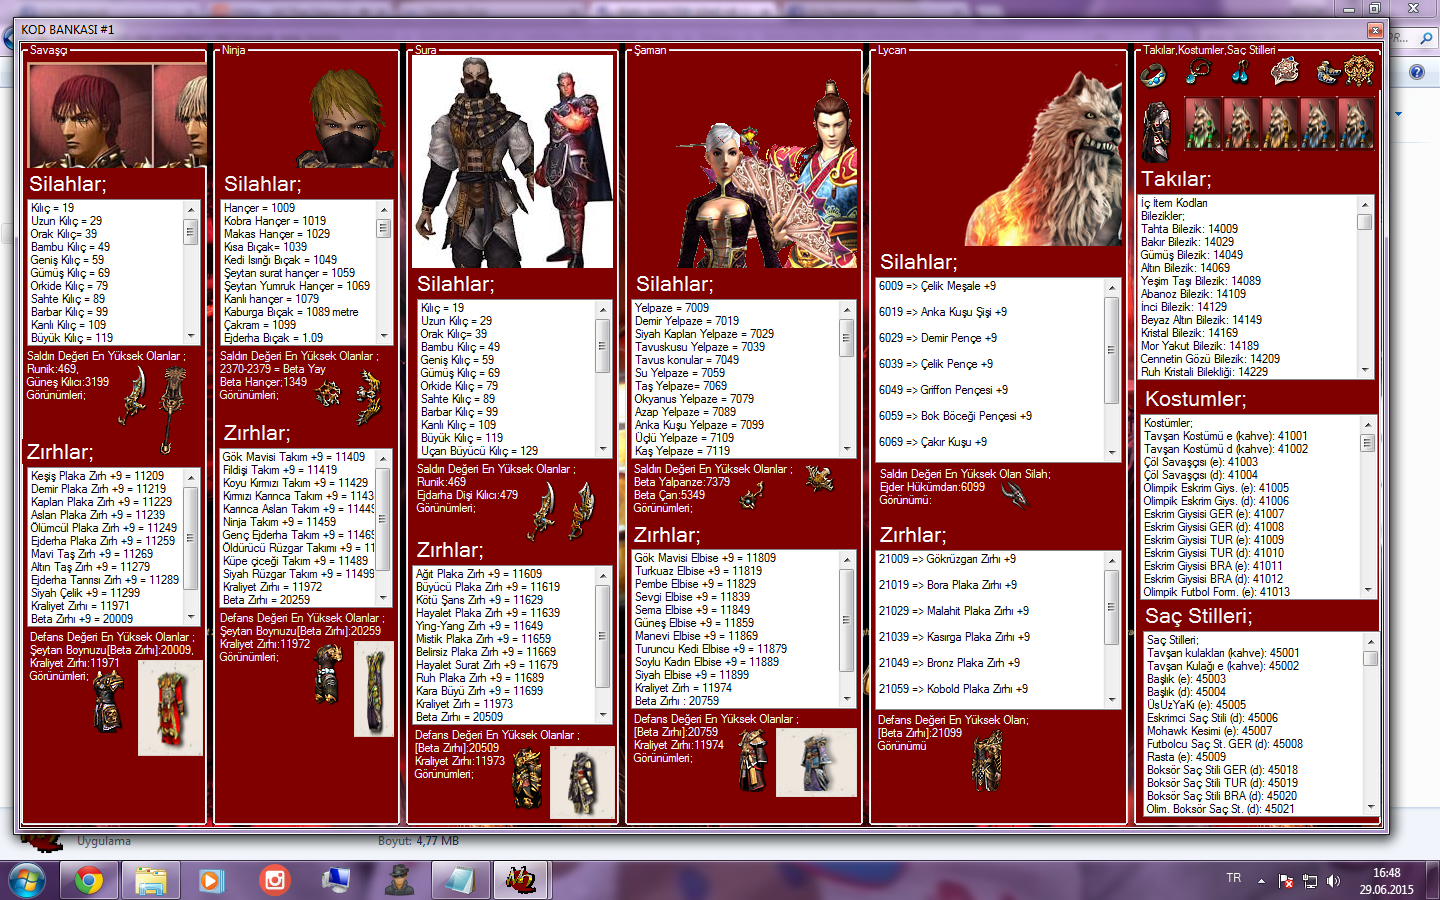Select the green-haired Lycan hairstyle portrait
1440x900 pixels.
click(1203, 123)
